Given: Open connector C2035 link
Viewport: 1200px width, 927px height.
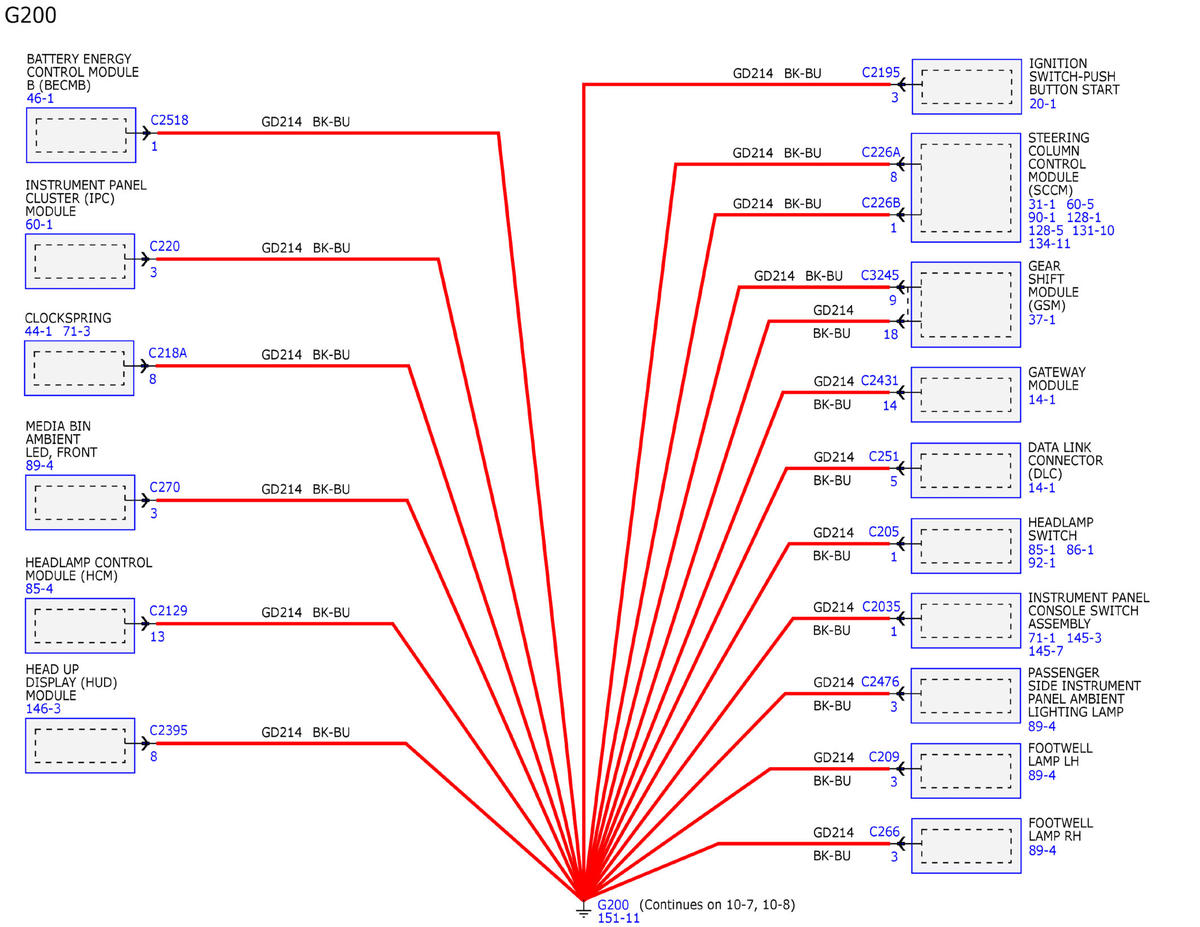Looking at the screenshot, I should [x=881, y=607].
